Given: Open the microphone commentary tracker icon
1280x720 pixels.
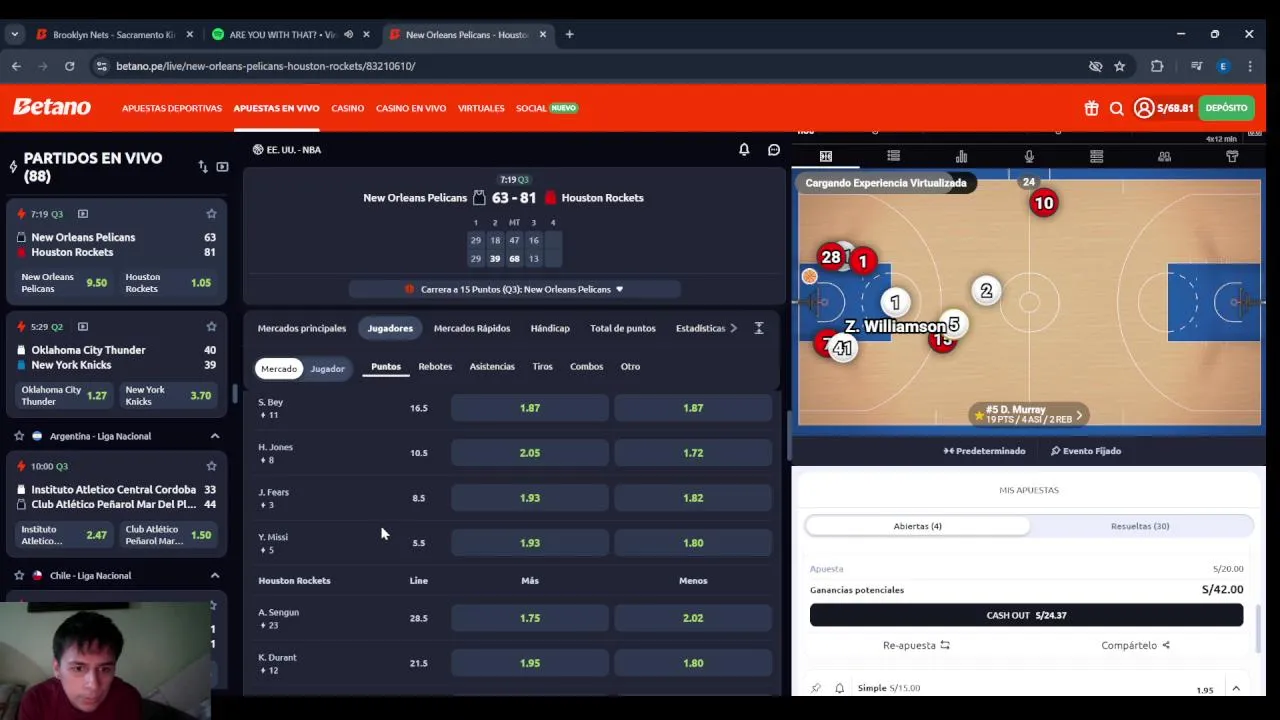Looking at the screenshot, I should click(x=1029, y=156).
